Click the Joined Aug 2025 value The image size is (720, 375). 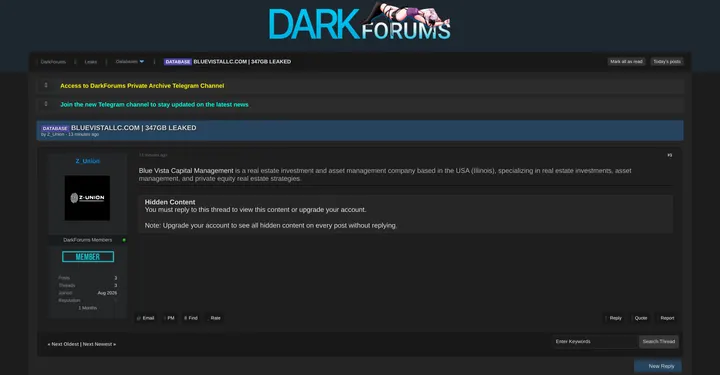point(107,293)
